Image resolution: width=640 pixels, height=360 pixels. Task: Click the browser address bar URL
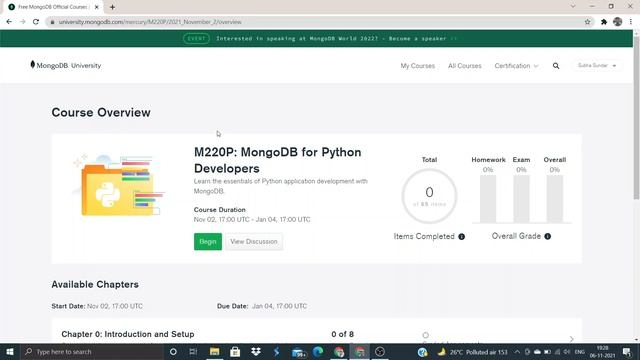(150, 22)
